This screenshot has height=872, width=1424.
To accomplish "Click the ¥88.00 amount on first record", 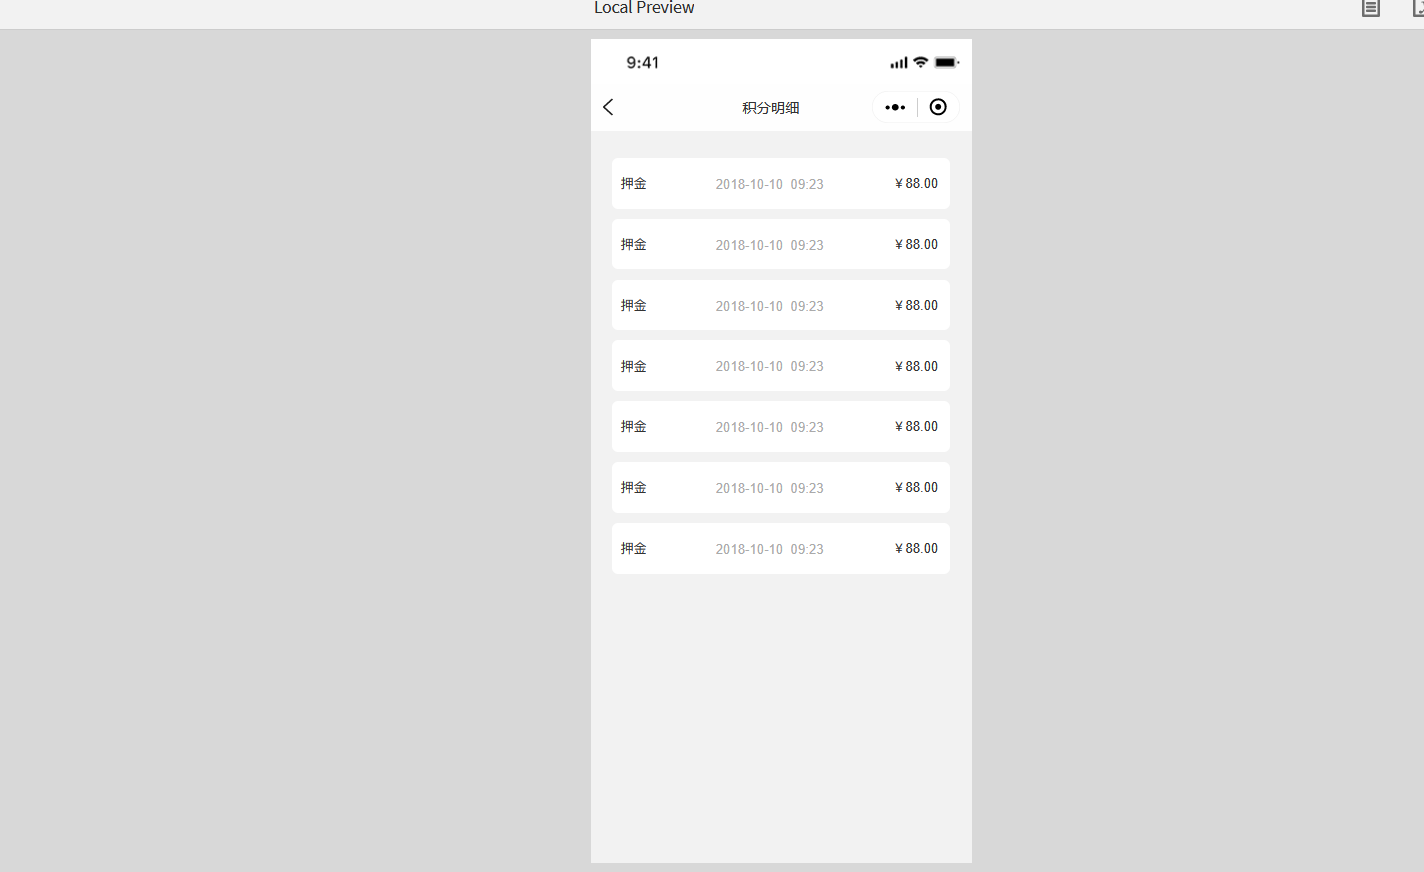I will pyautogui.click(x=916, y=184).
